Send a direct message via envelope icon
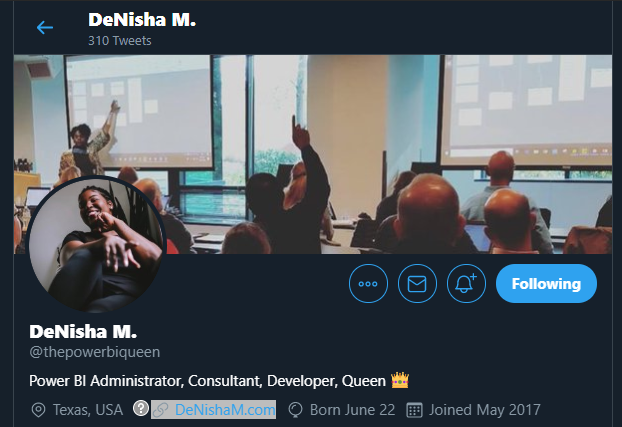Image resolution: width=622 pixels, height=427 pixels. click(x=417, y=283)
